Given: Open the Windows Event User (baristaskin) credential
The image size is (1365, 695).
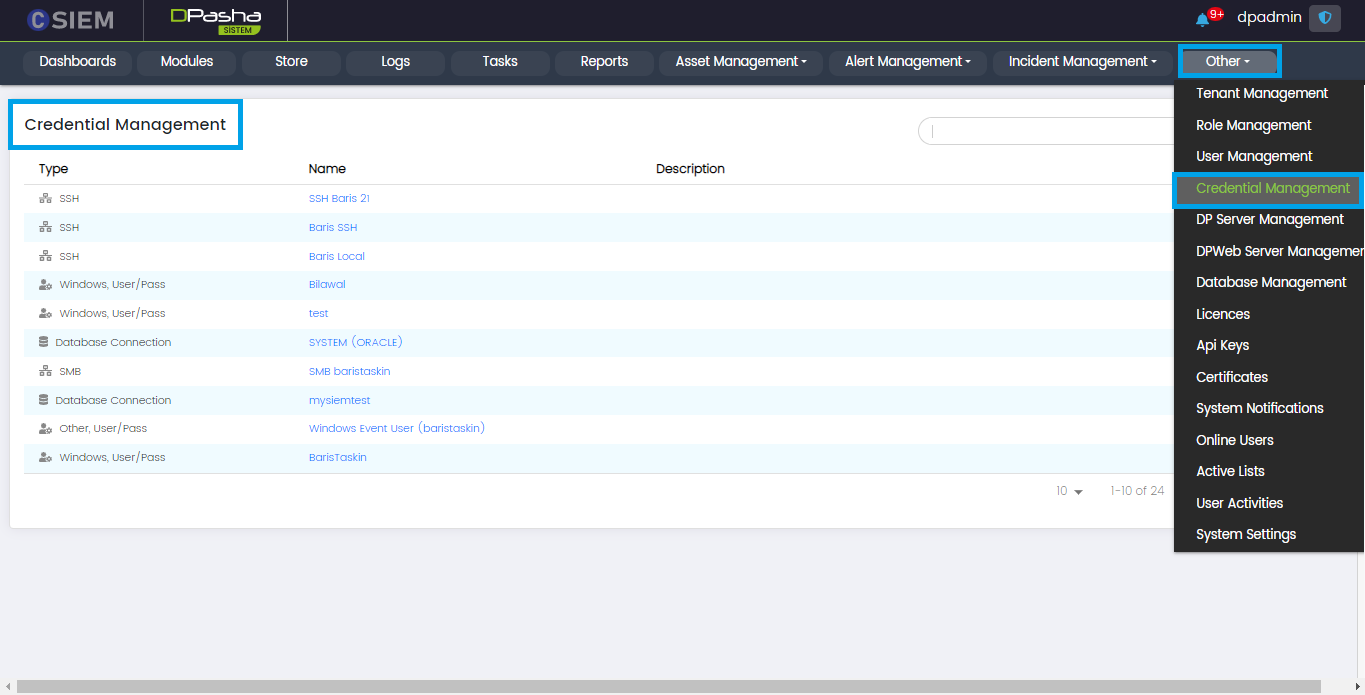Looking at the screenshot, I should click(396, 428).
